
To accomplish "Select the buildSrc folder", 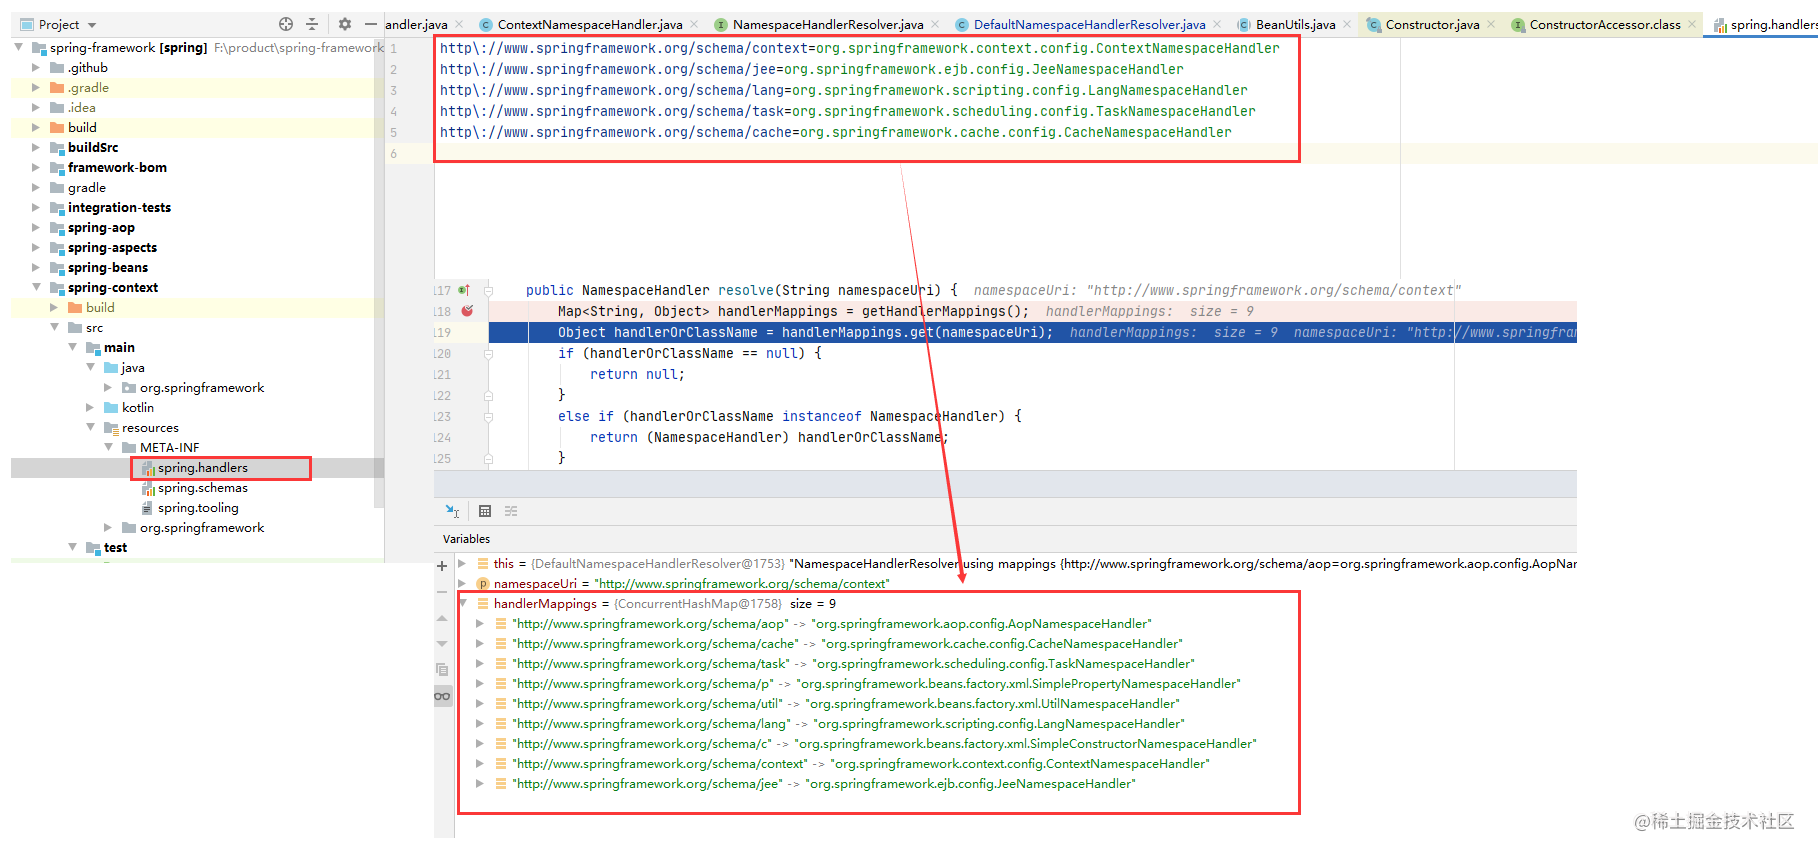I will 92,148.
